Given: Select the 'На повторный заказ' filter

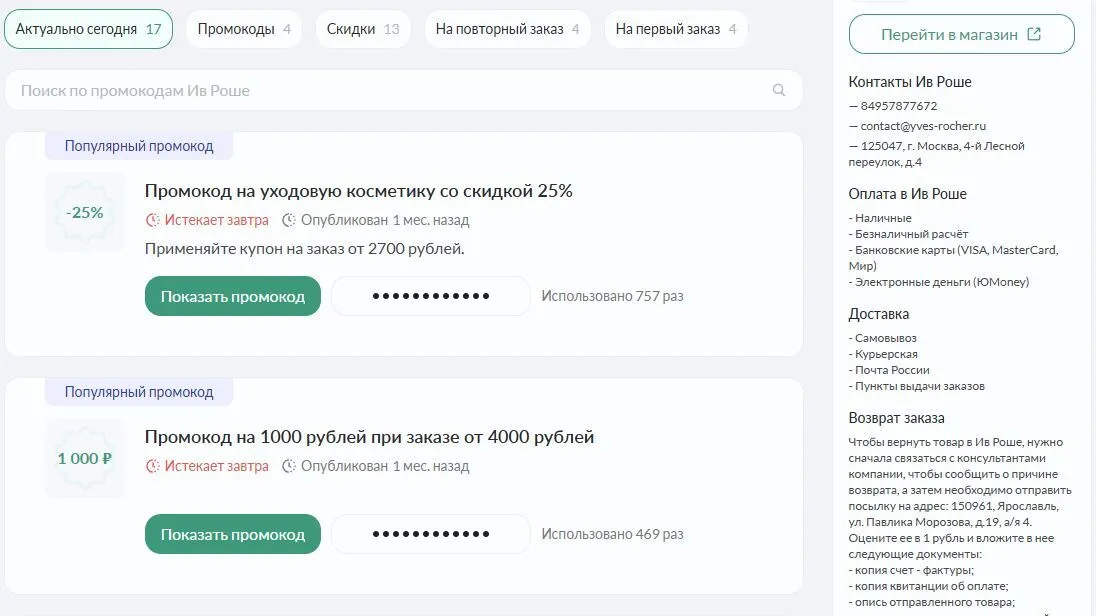Looking at the screenshot, I should pos(507,29).
